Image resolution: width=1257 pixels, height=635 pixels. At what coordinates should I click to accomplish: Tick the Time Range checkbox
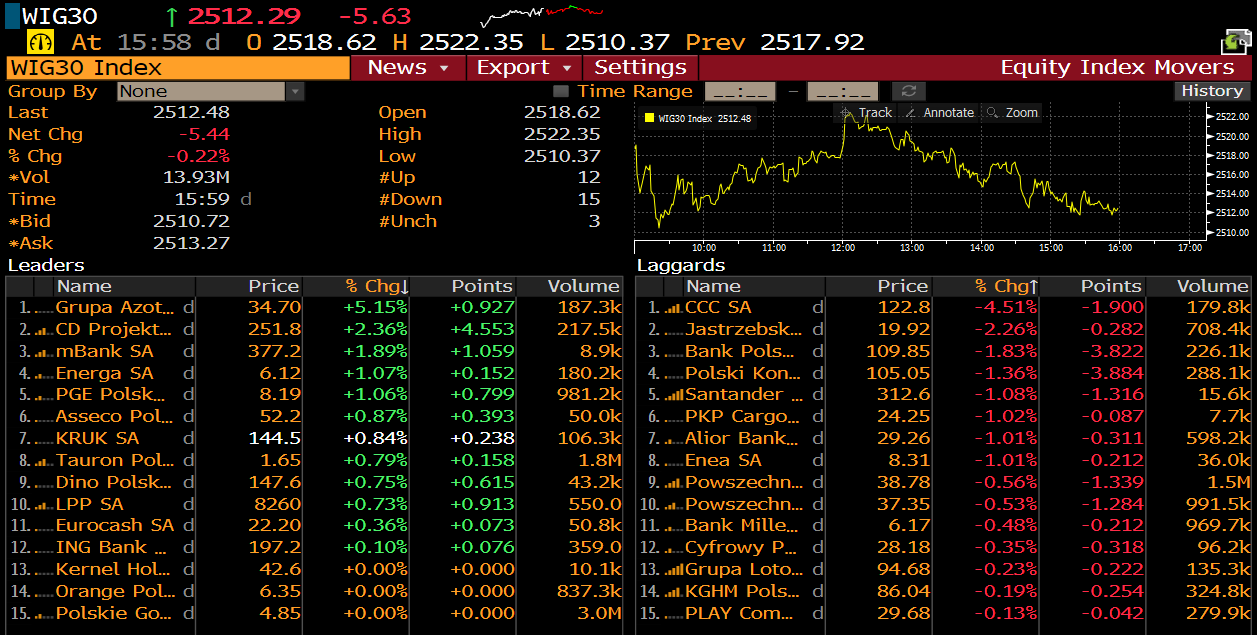point(561,91)
